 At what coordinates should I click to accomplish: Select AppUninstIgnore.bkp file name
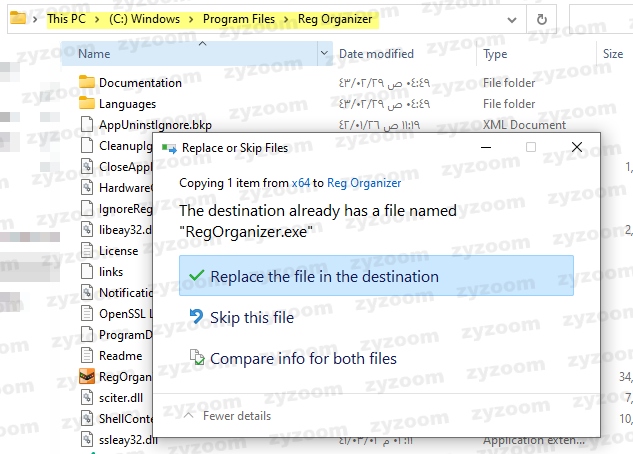tap(155, 125)
